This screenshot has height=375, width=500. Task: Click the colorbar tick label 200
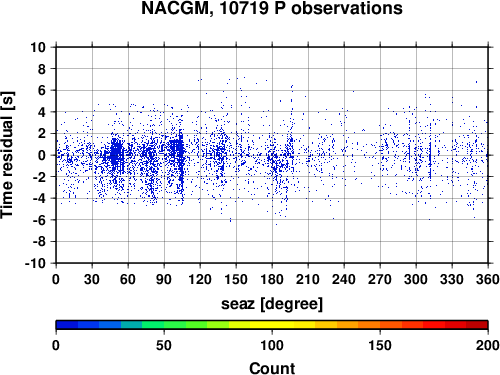pyautogui.click(x=488, y=345)
